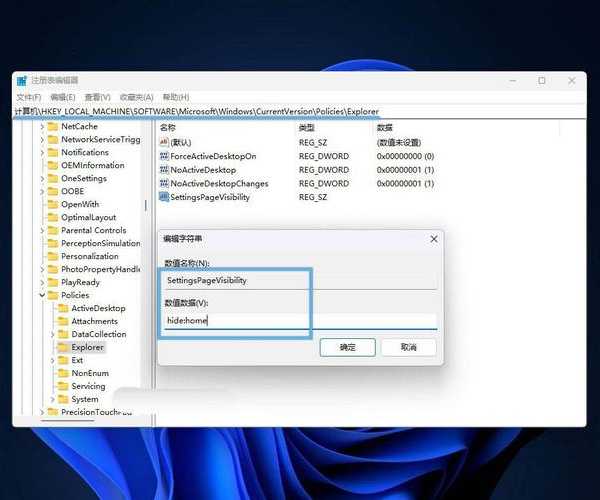This screenshot has width=600, height=500.
Task: Expand the PrecisionTouchPad tree node
Action: click(x=43, y=412)
